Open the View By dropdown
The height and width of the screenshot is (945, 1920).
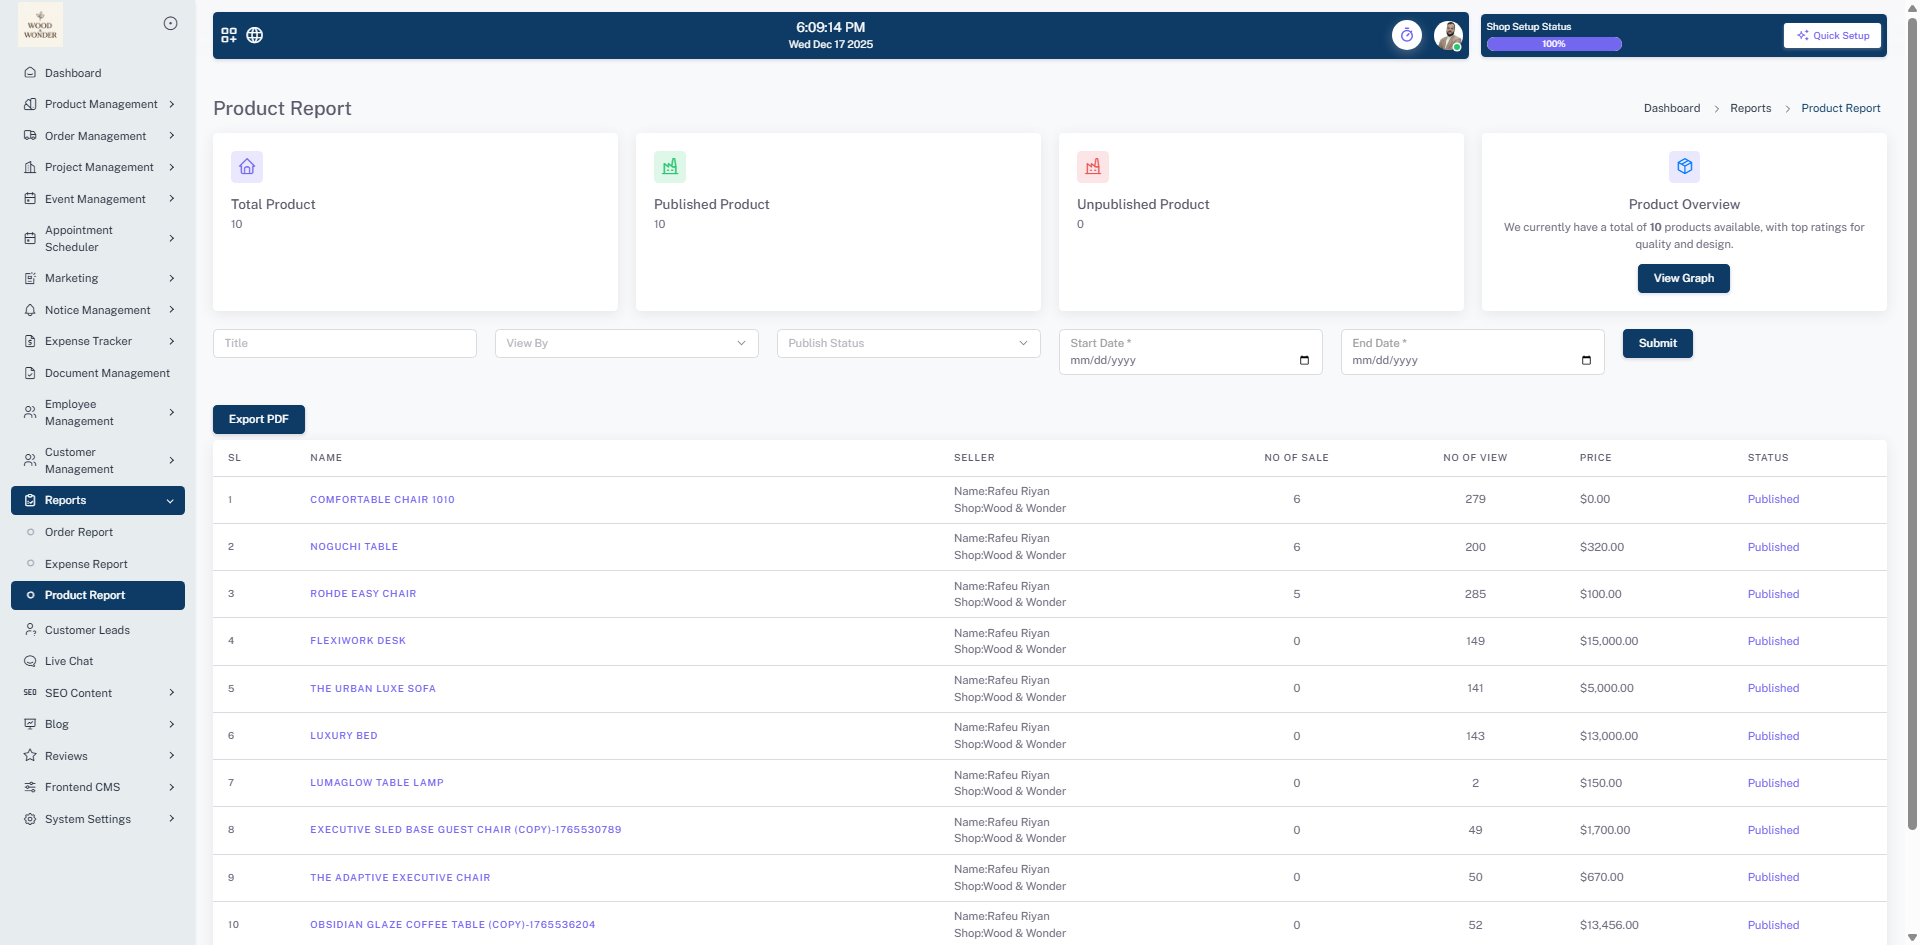coord(626,343)
